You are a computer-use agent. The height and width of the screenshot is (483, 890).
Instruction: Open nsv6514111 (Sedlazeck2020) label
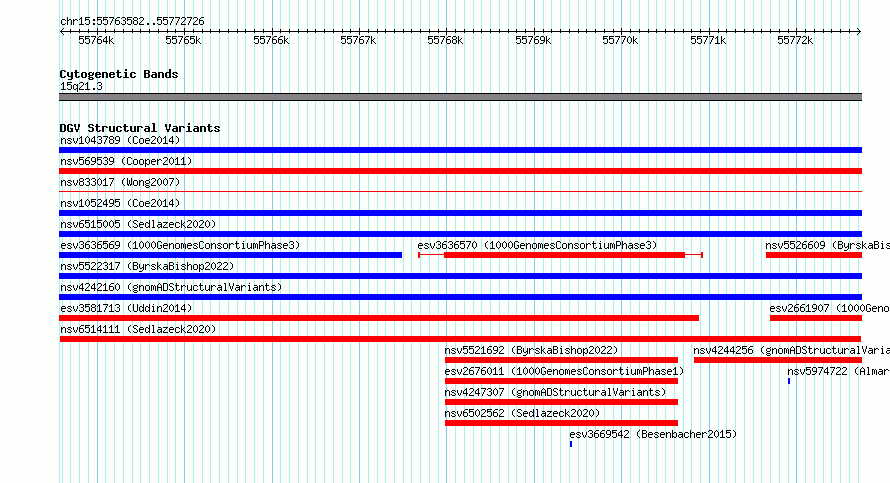tap(138, 329)
